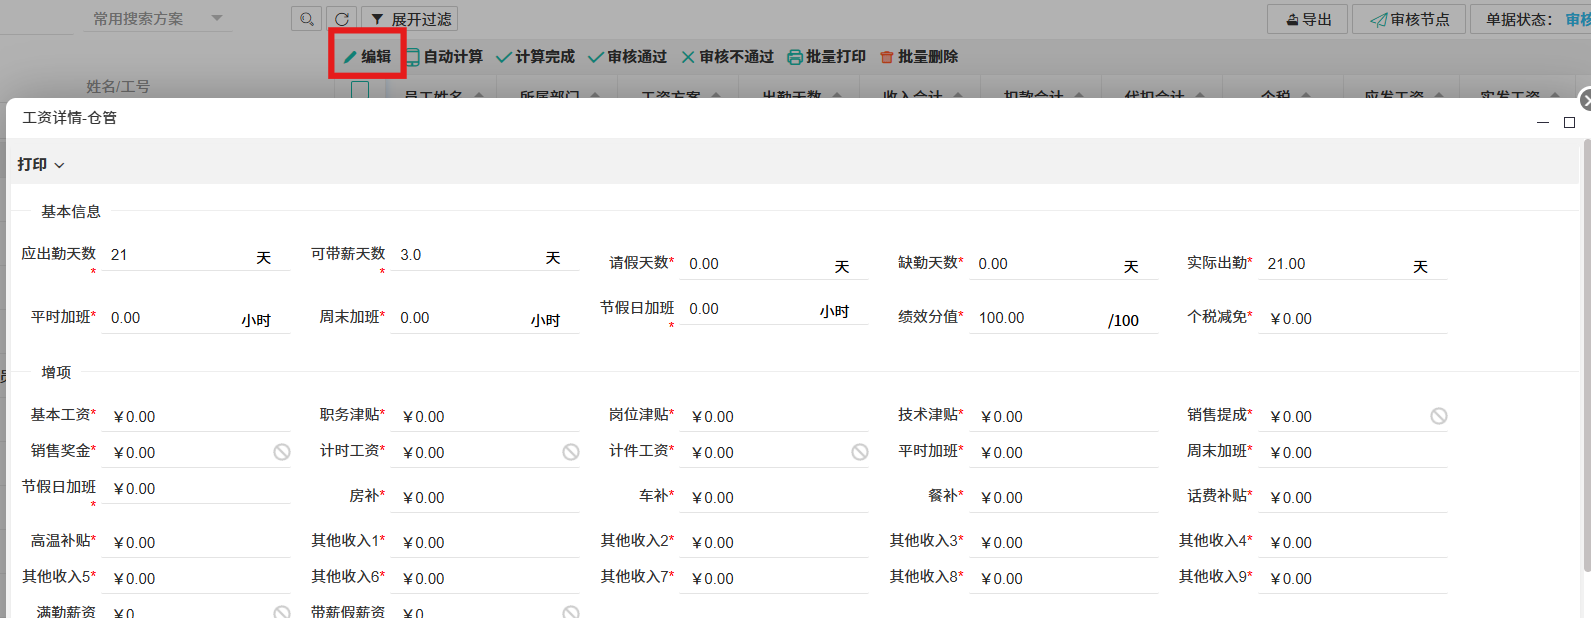Expand the 打印 dropdown menu
1591x618 pixels.
click(41, 164)
